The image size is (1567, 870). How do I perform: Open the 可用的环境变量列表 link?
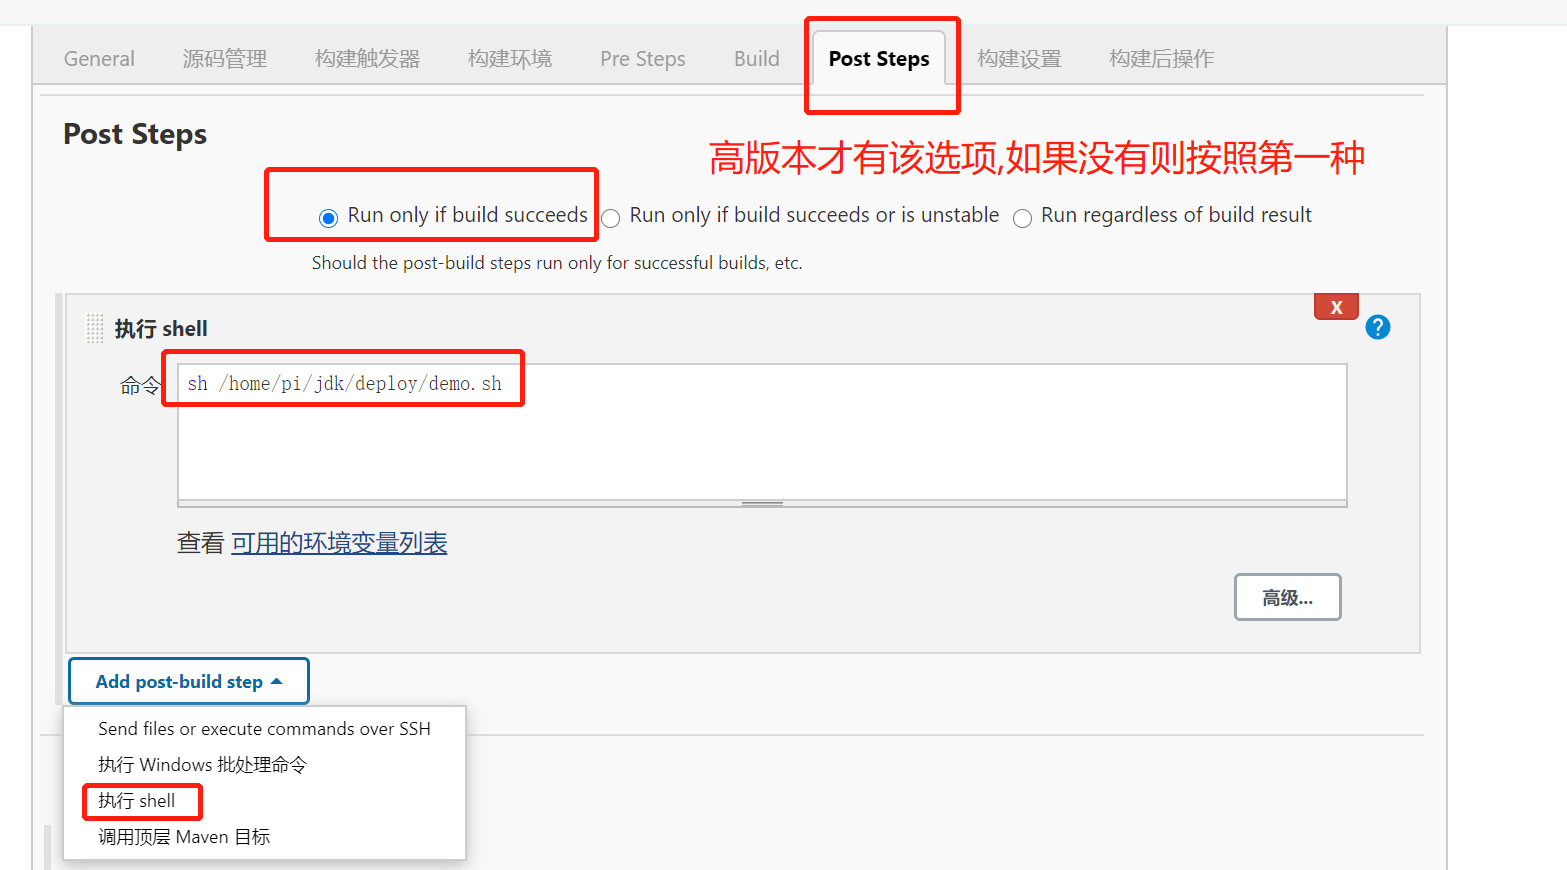coord(339,543)
